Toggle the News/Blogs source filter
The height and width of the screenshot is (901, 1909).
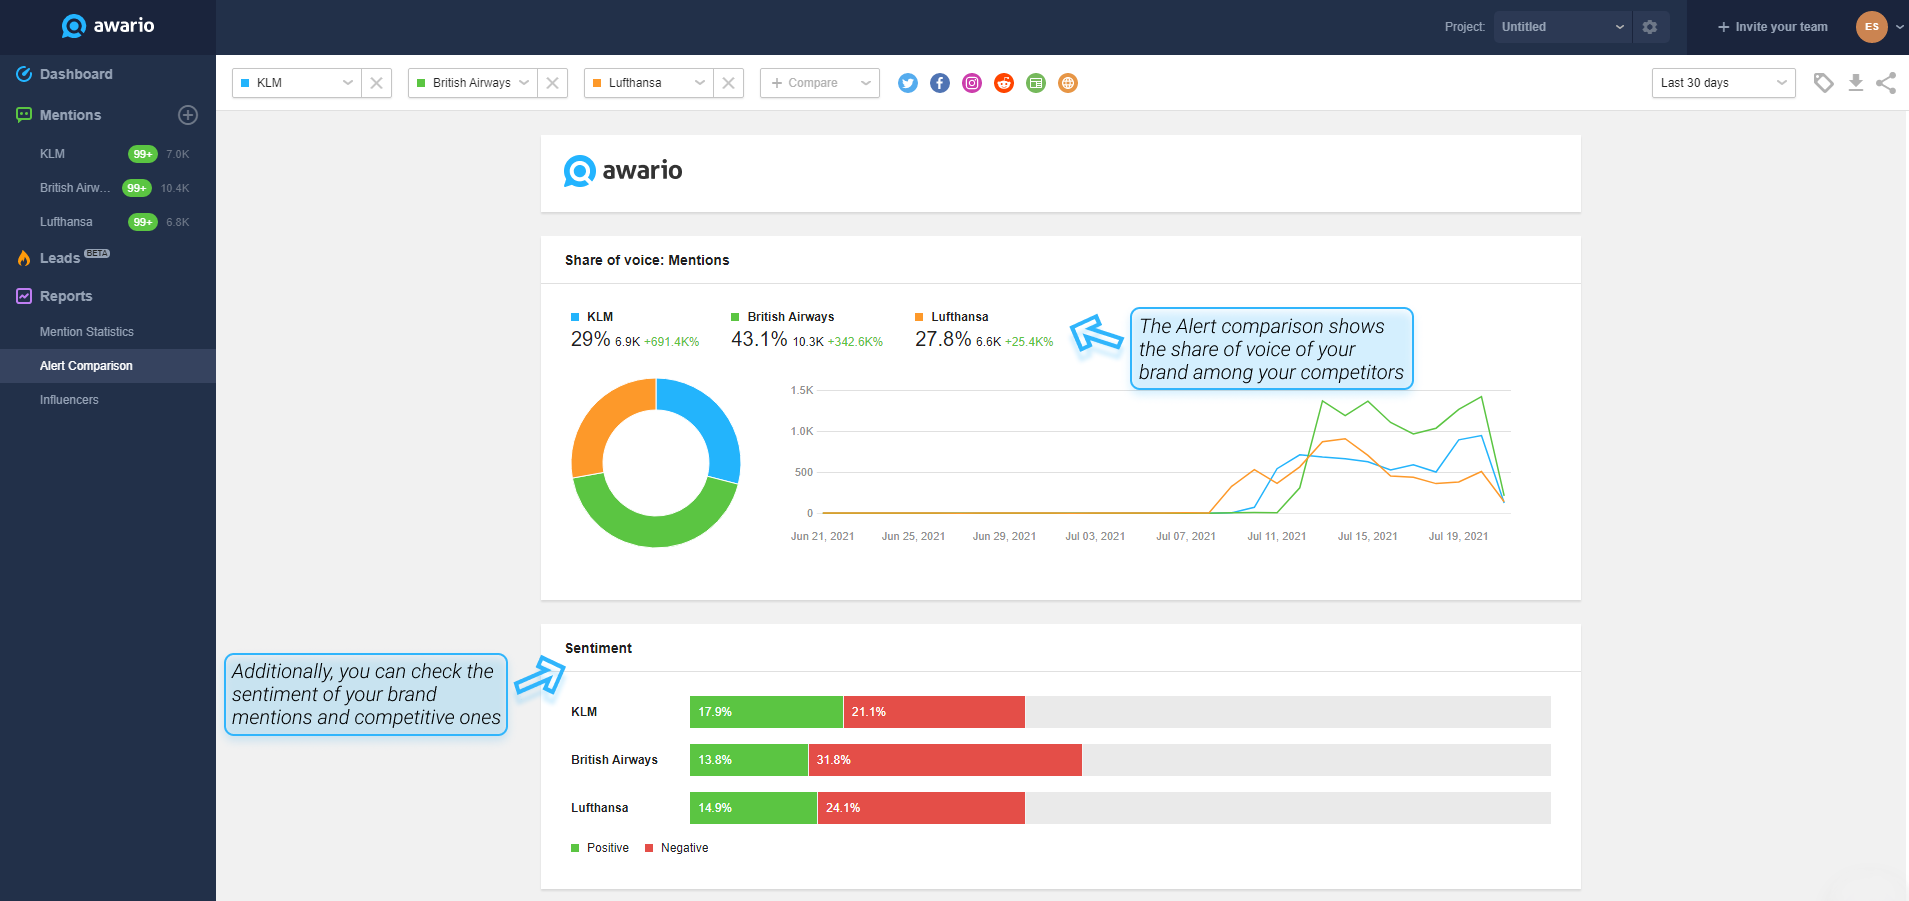pos(1036,83)
